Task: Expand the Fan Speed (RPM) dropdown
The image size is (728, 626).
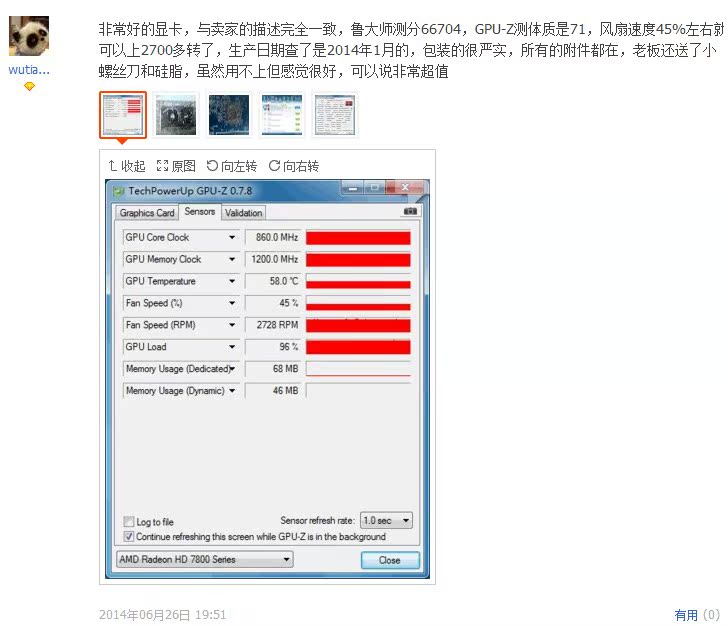Action: click(232, 325)
